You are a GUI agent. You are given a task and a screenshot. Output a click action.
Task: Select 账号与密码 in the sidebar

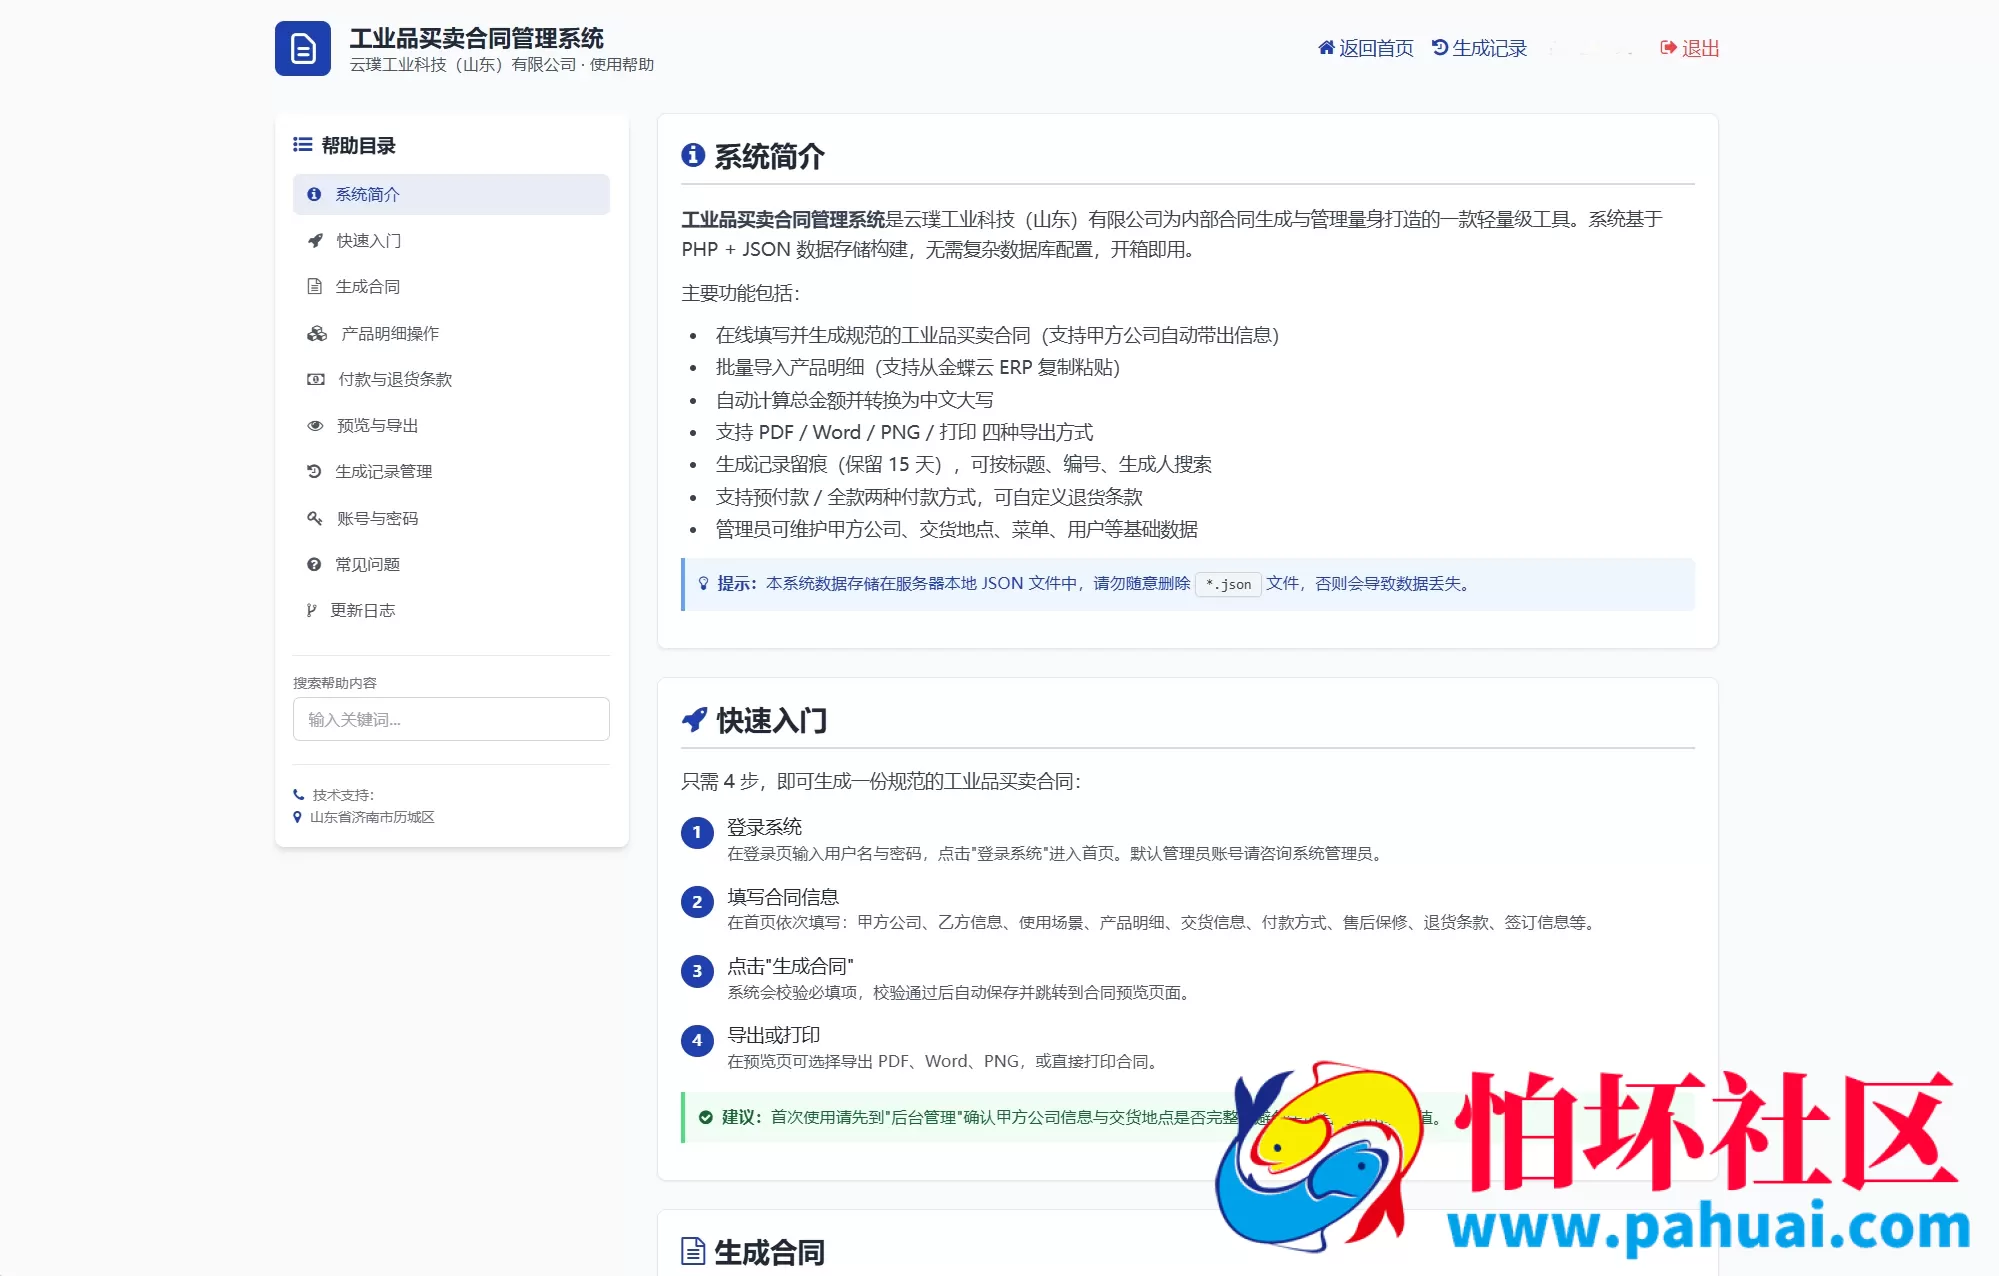(x=451, y=518)
